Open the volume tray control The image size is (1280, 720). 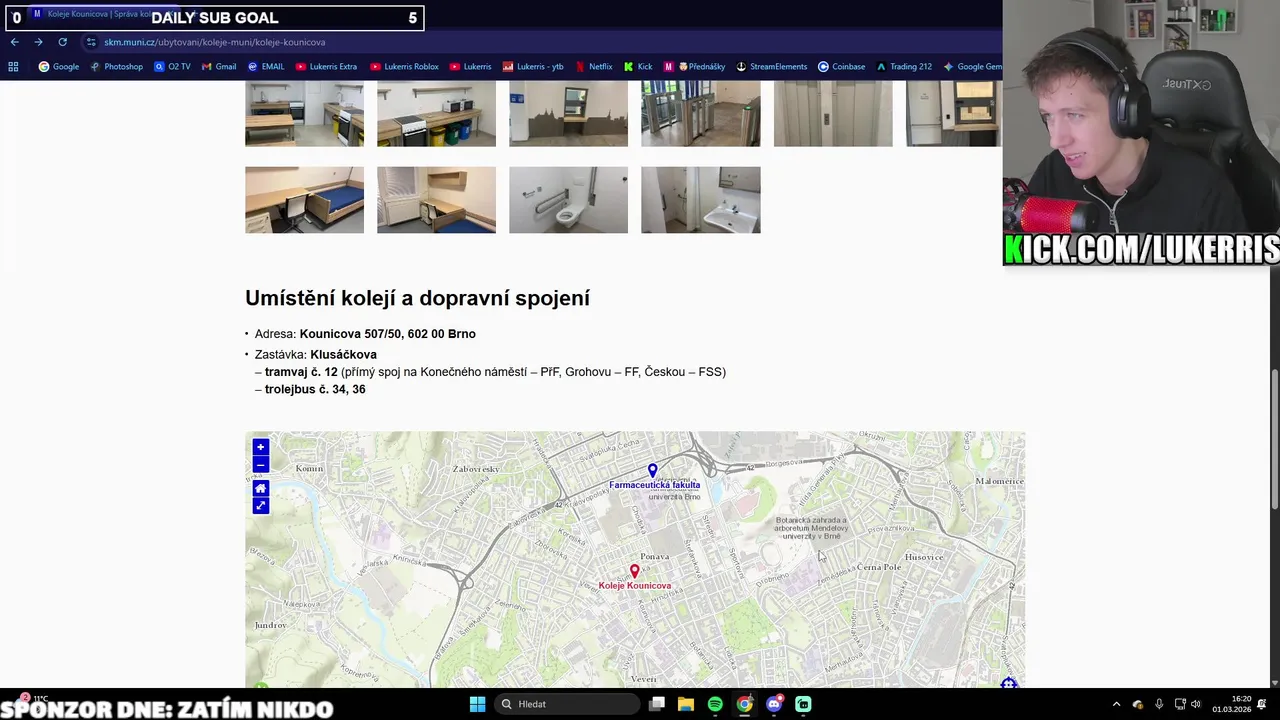point(1196,704)
